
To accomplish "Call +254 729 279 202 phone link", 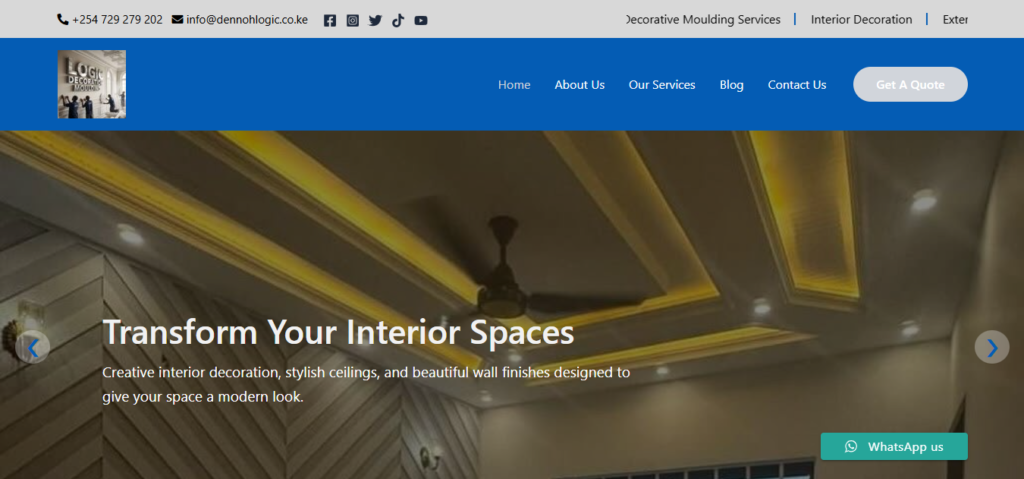I will pyautogui.click(x=118, y=20).
